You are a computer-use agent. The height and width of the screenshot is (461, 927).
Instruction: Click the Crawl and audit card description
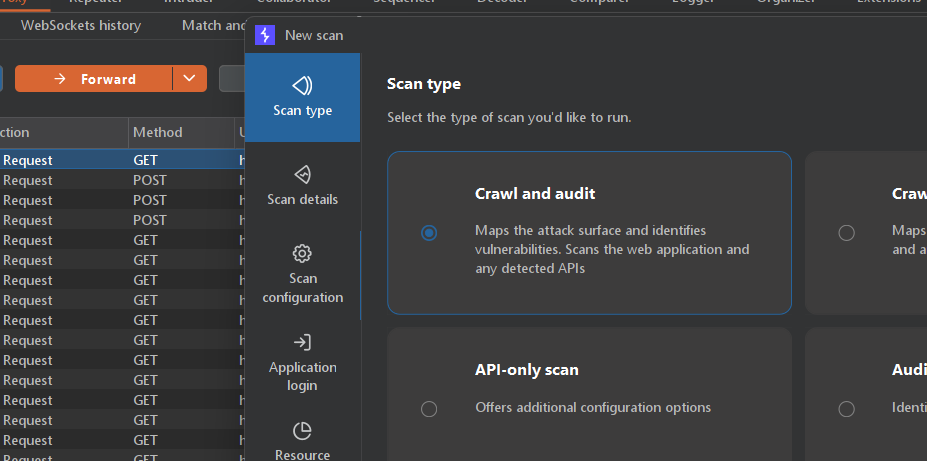point(611,249)
